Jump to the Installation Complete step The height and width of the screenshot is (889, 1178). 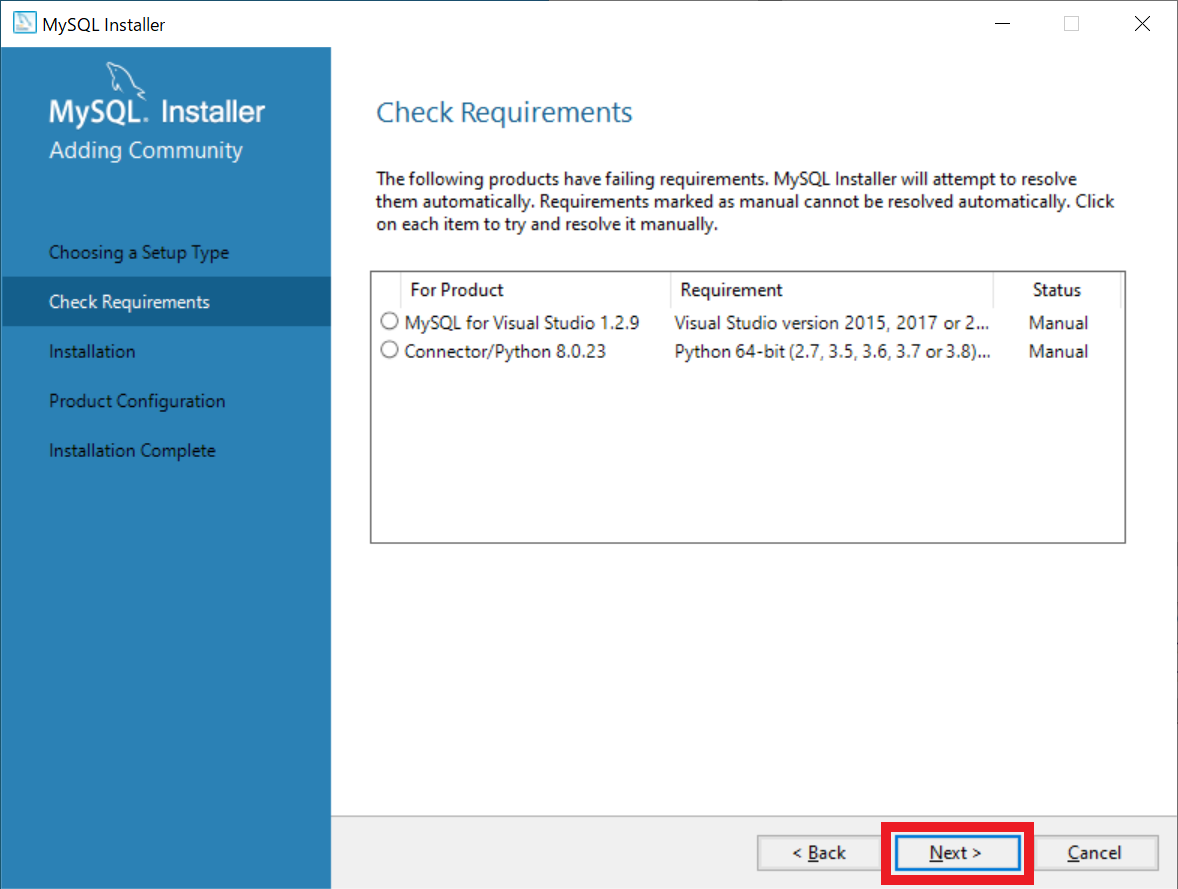[132, 451]
